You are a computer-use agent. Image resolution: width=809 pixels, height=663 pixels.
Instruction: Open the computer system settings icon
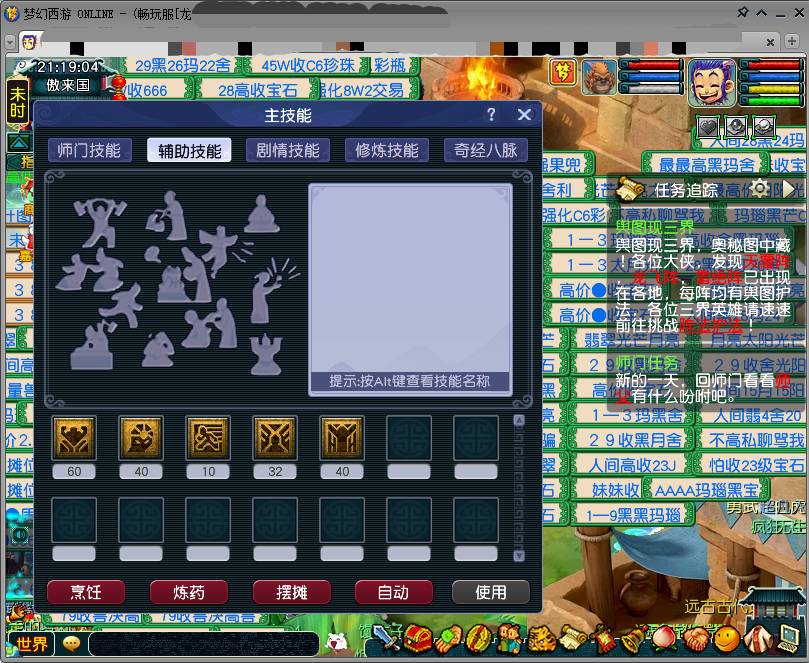789,640
